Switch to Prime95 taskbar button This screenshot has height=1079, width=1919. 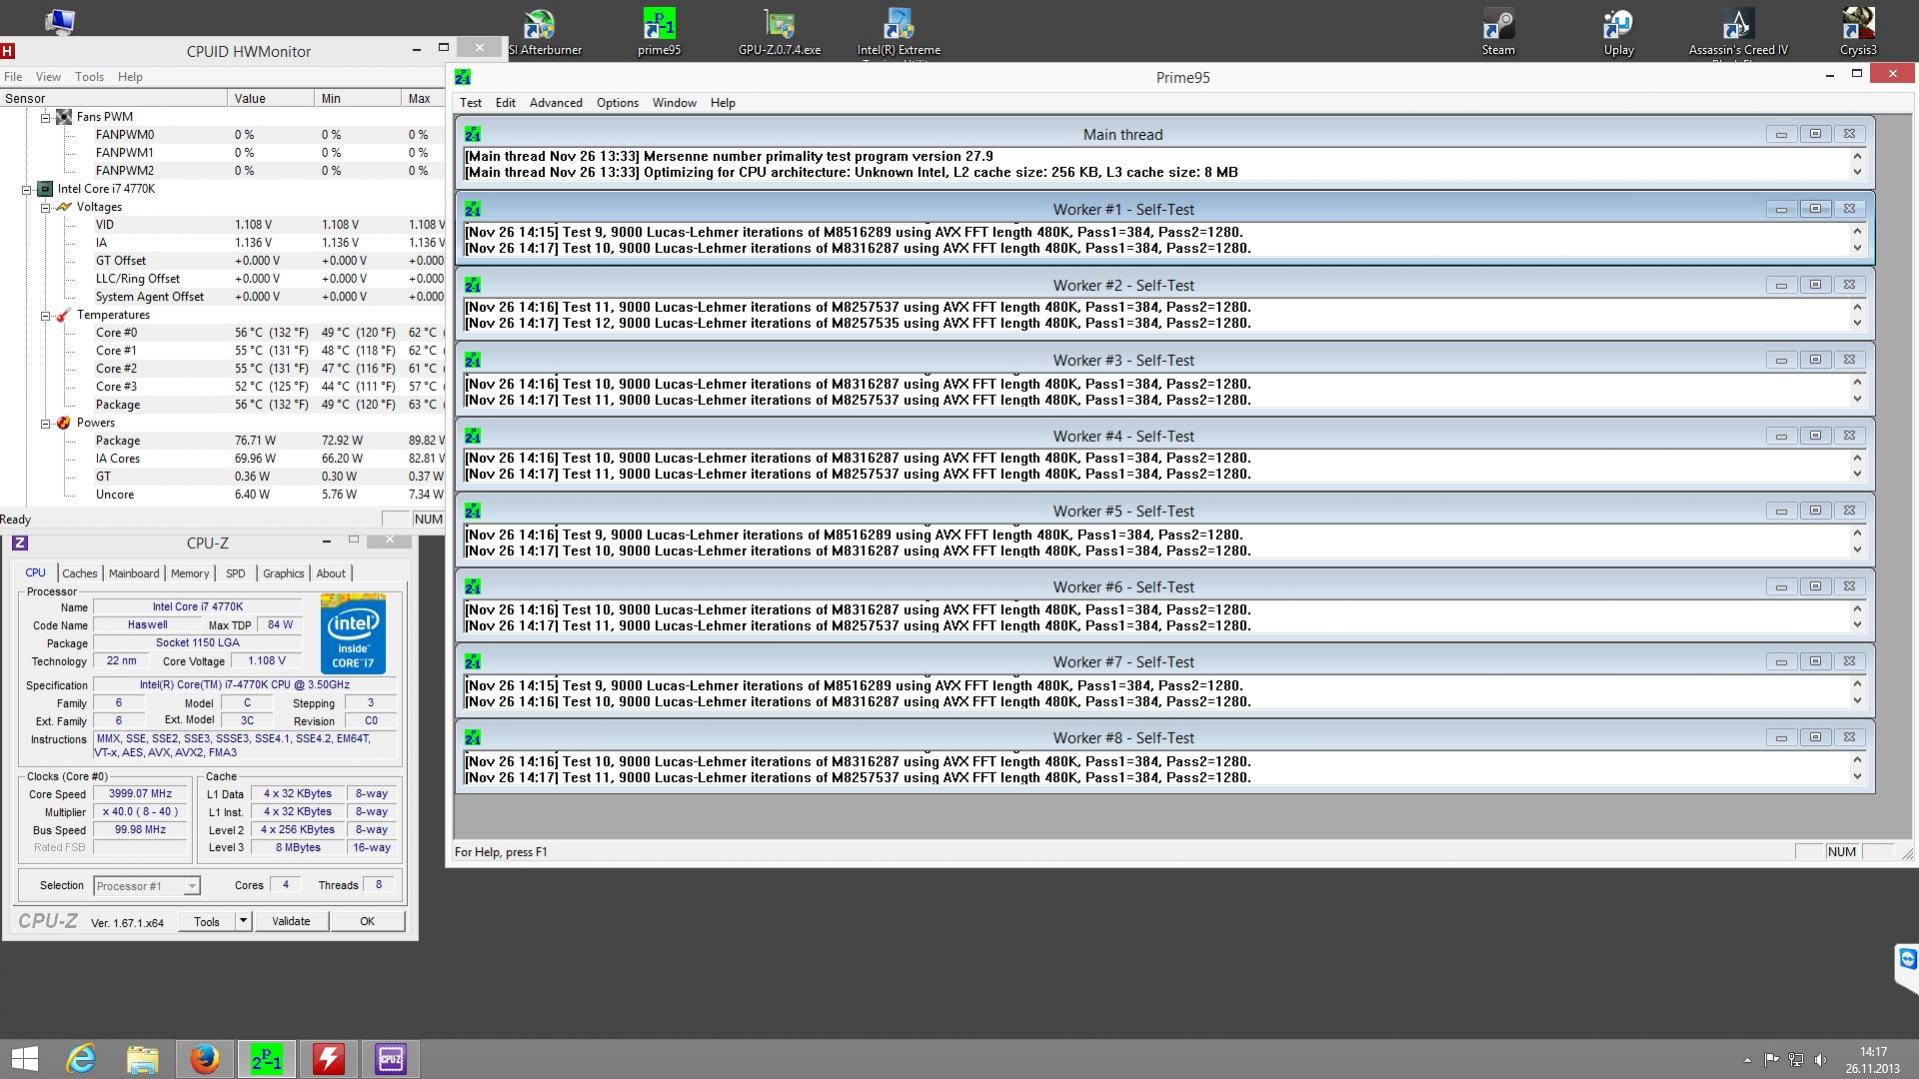(266, 1058)
